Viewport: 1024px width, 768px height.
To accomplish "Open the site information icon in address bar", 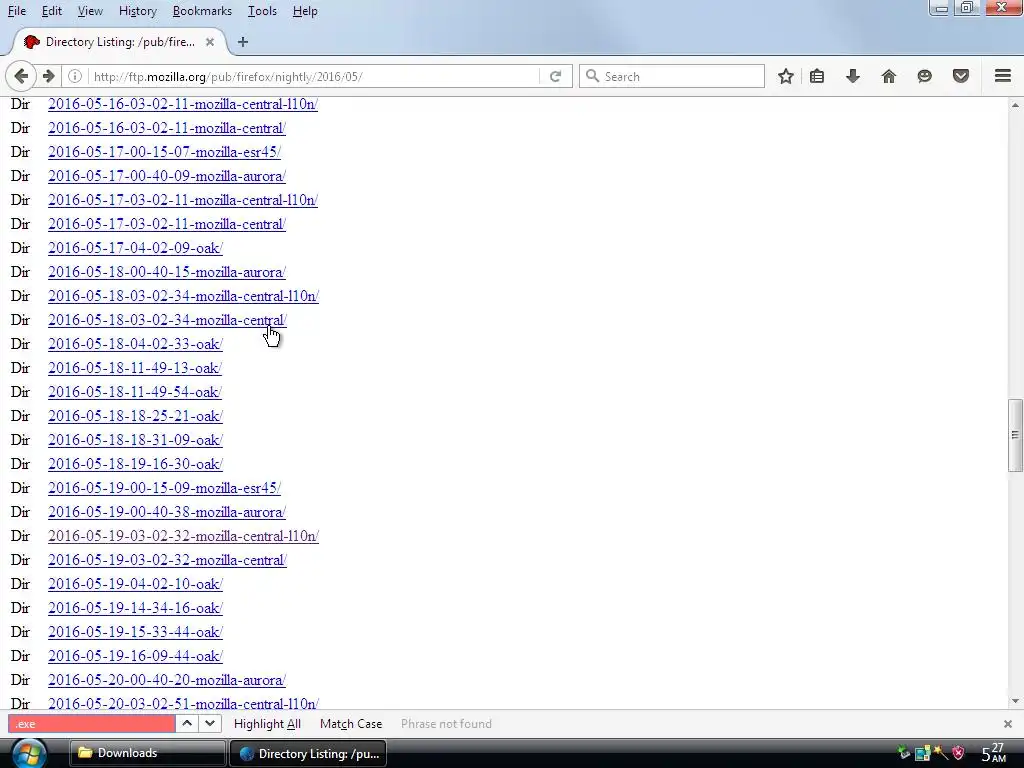I will (75, 76).
